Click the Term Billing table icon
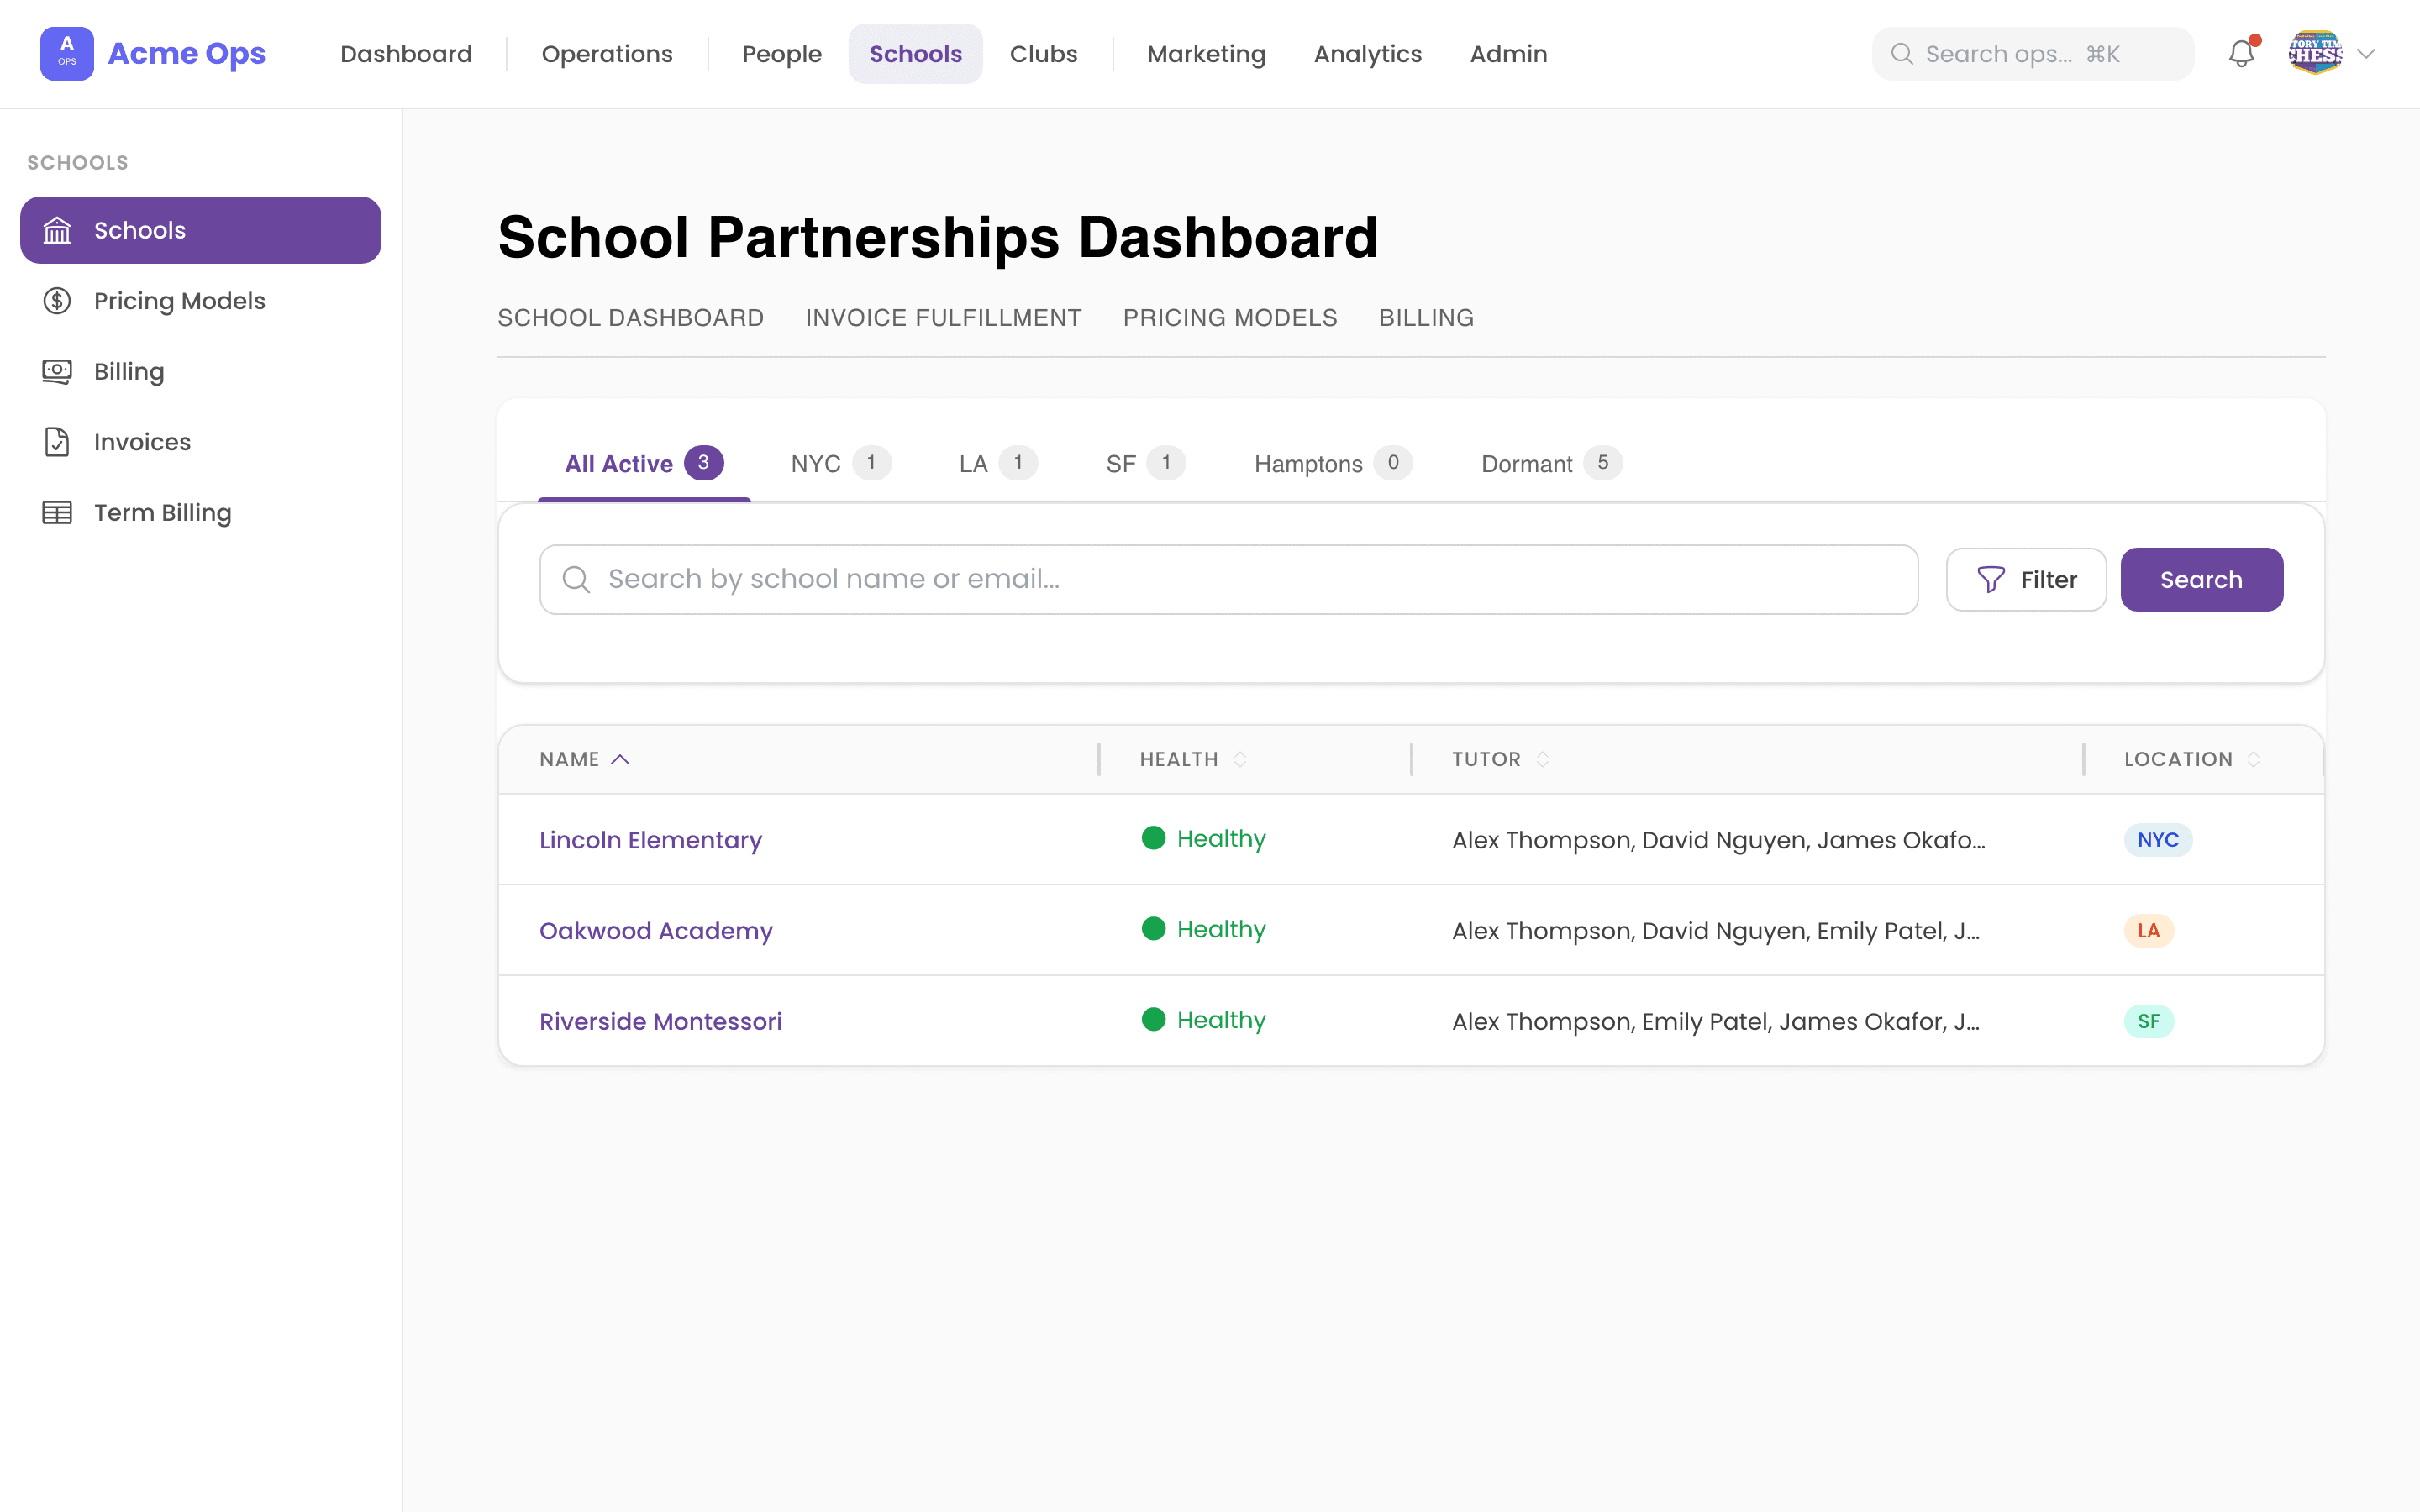This screenshot has width=2420, height=1512. (57, 512)
